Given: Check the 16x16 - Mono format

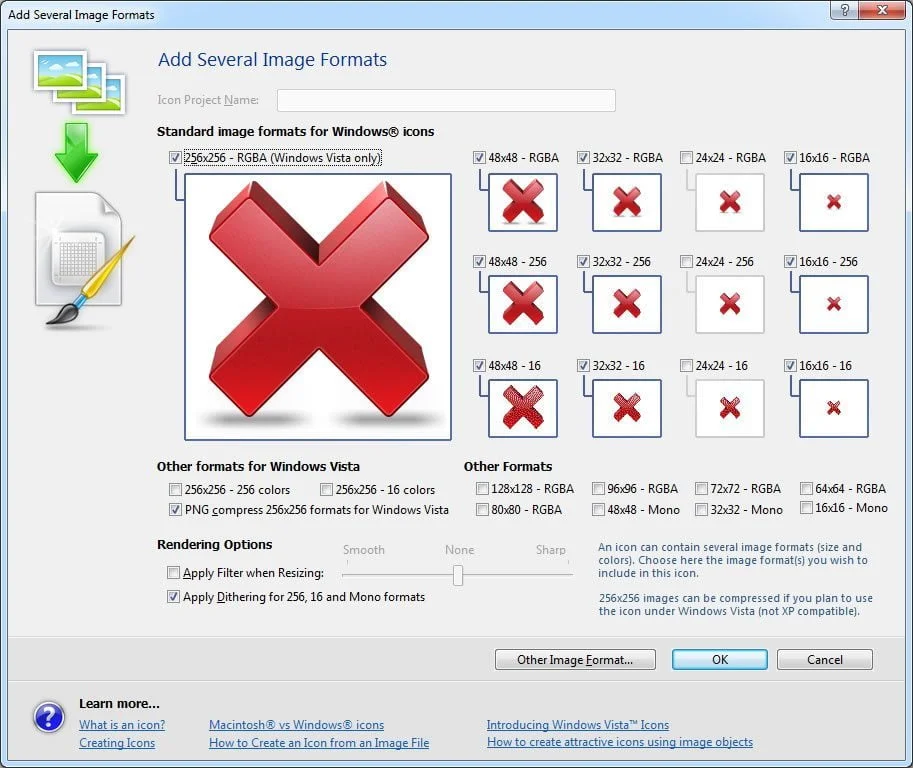Looking at the screenshot, I should click(x=806, y=508).
